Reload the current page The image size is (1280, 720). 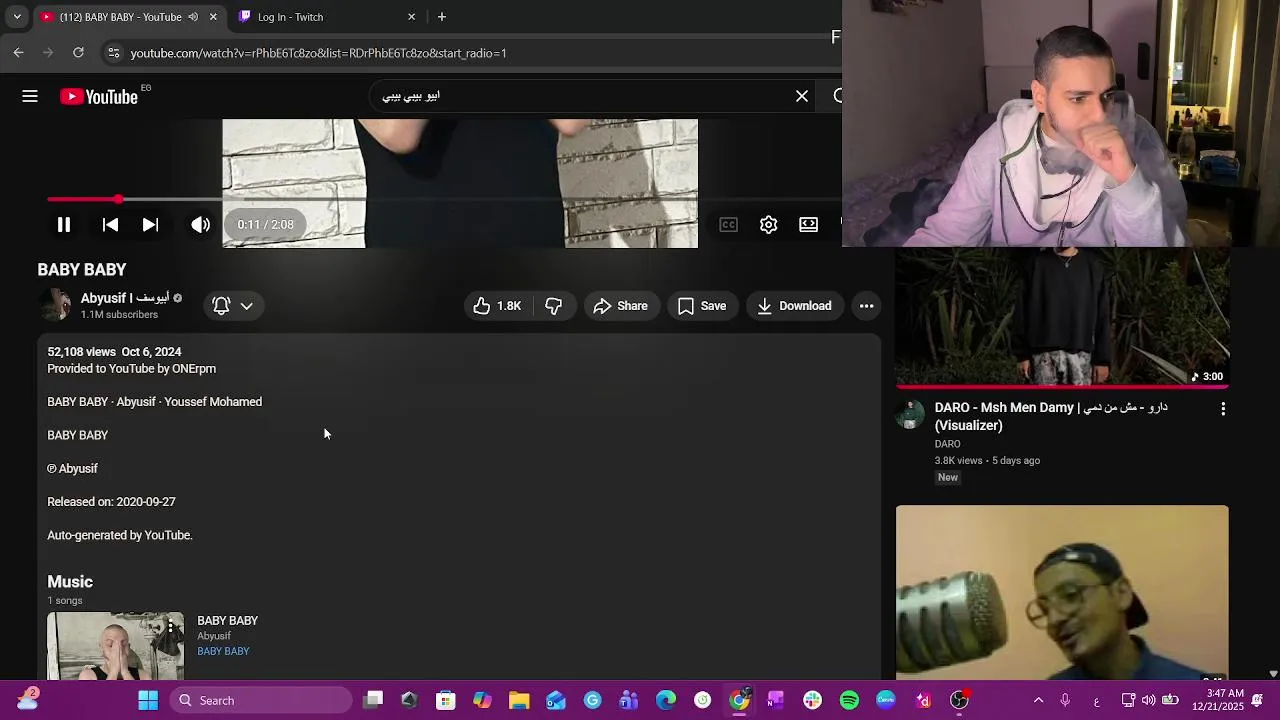click(78, 53)
